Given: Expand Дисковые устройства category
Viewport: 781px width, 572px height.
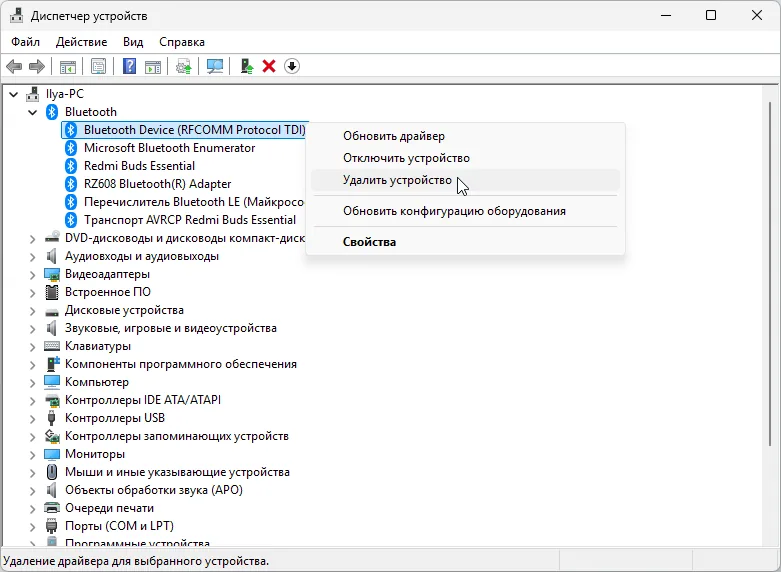Looking at the screenshot, I should [32, 310].
